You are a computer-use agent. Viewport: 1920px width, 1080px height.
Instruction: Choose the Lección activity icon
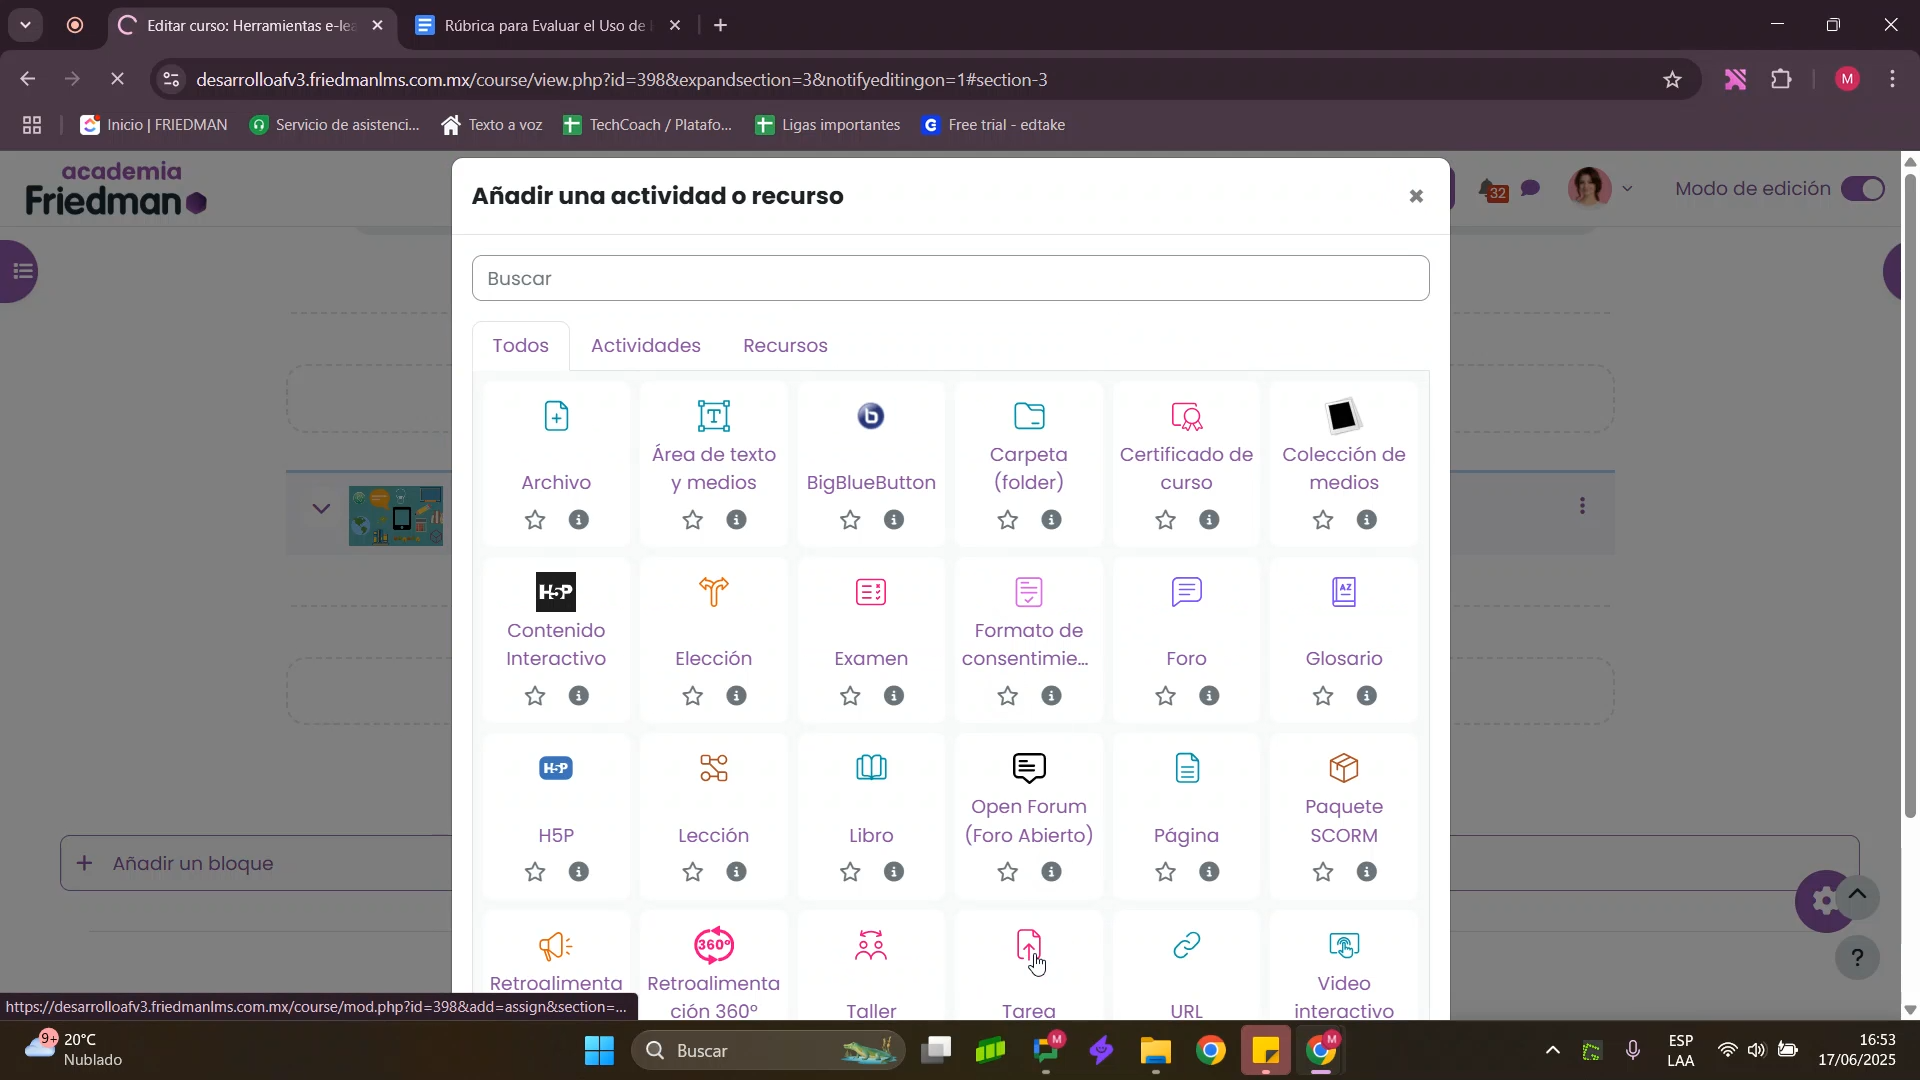[x=713, y=769]
